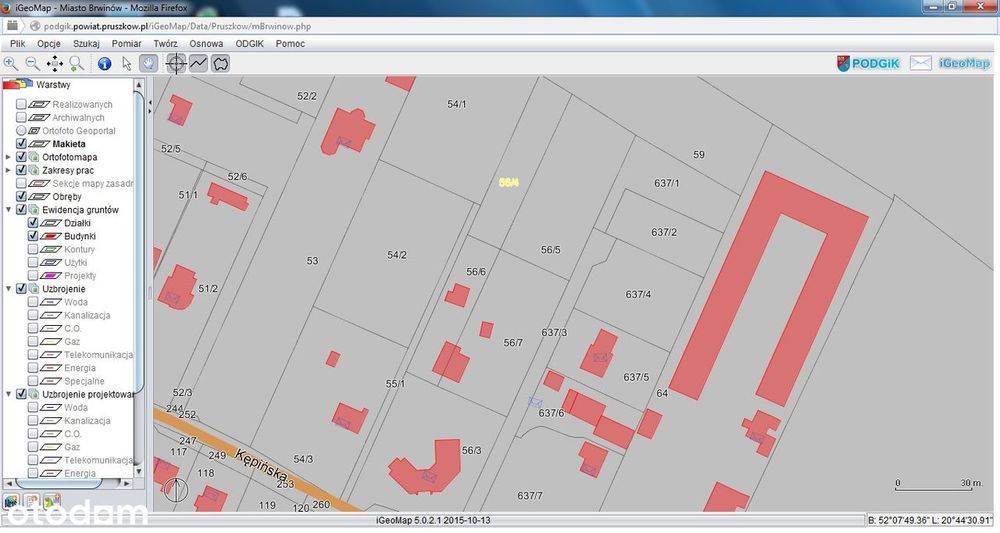Select the arrow pointer selection tool

coord(126,63)
